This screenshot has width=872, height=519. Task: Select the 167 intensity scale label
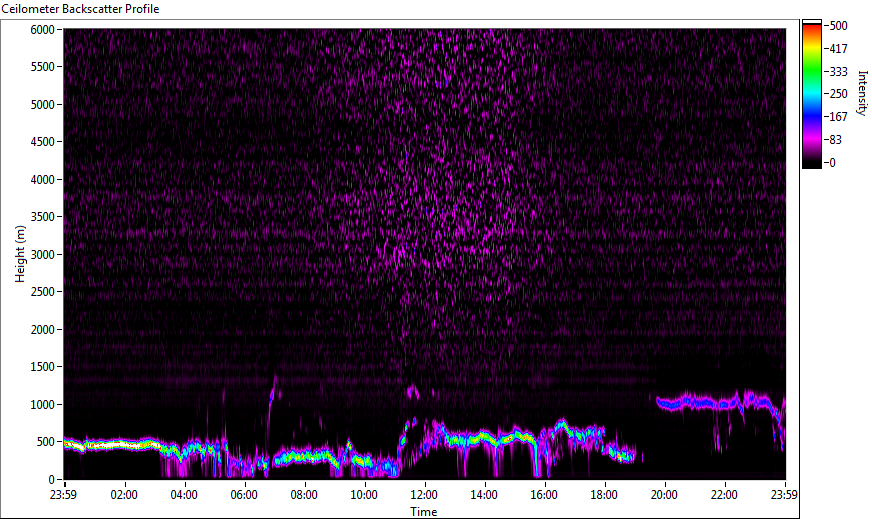click(x=838, y=117)
